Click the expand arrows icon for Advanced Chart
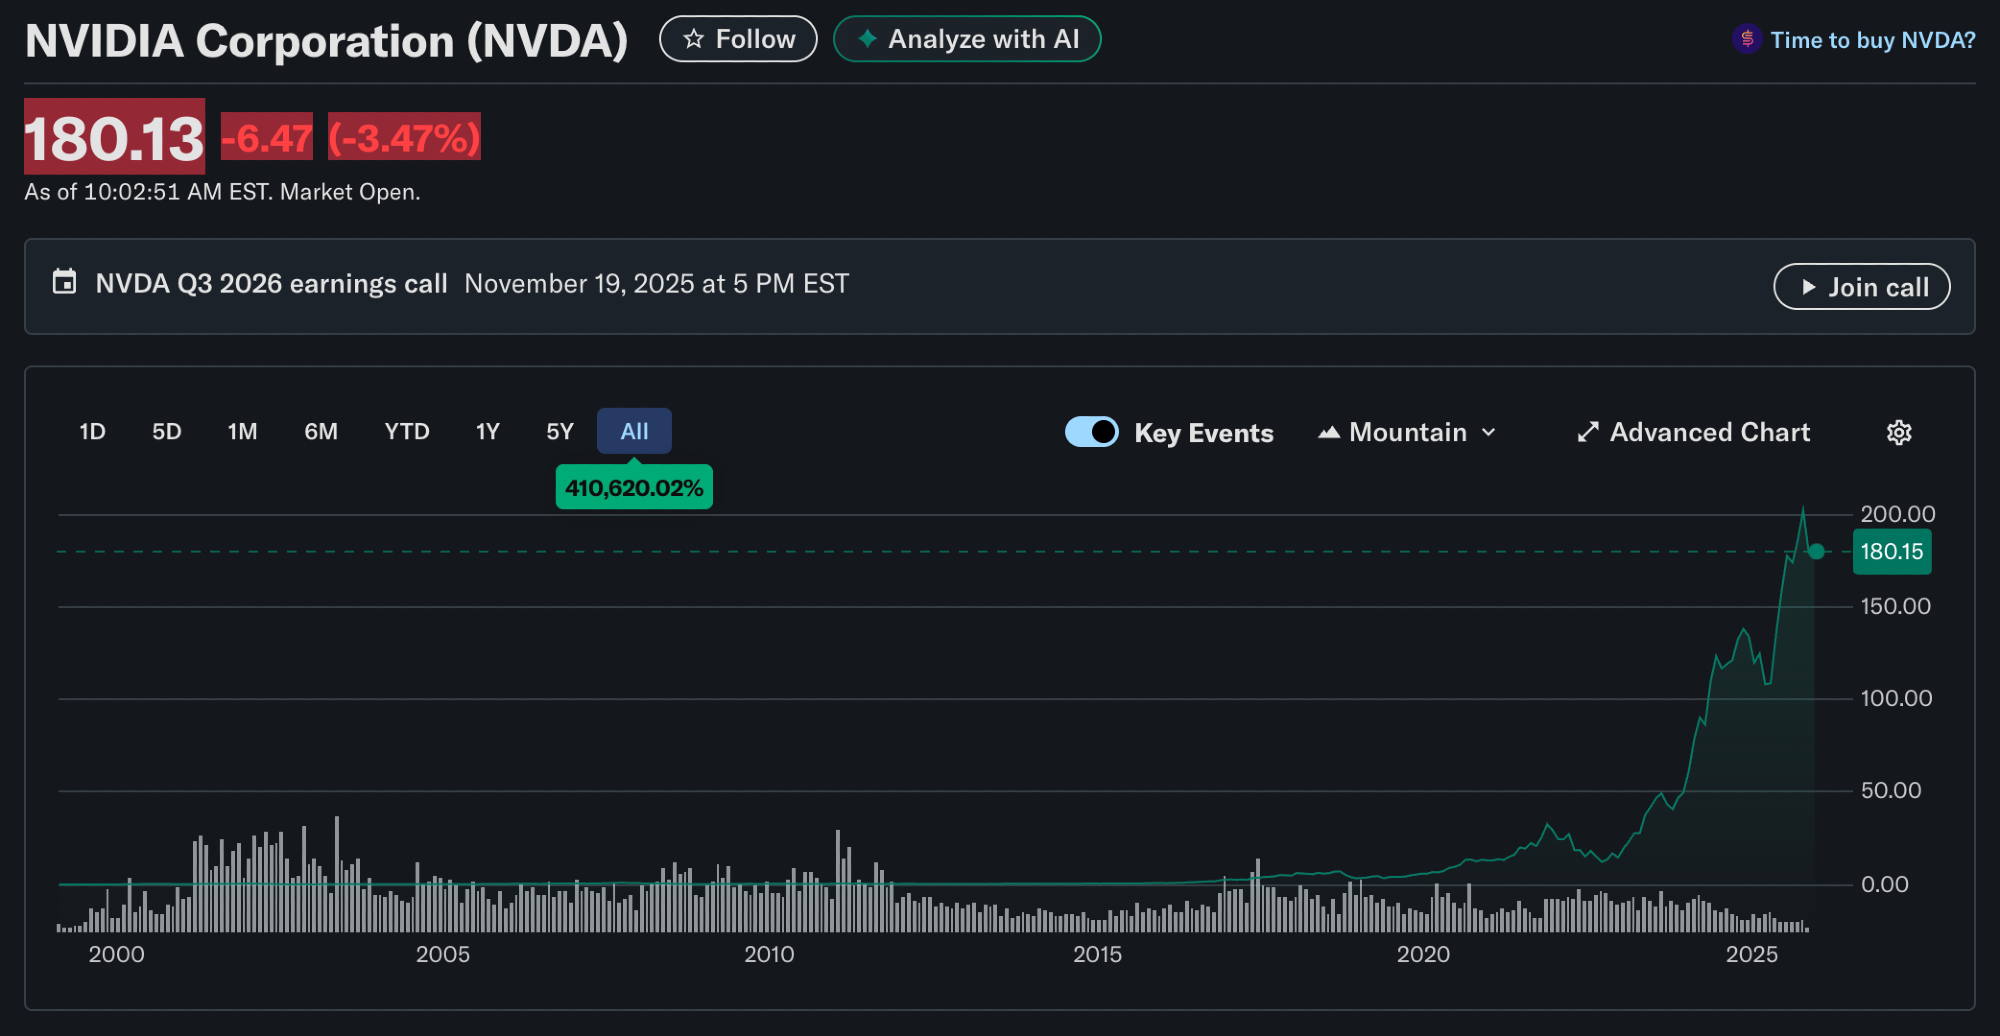This screenshot has height=1036, width=2000. tap(1587, 432)
